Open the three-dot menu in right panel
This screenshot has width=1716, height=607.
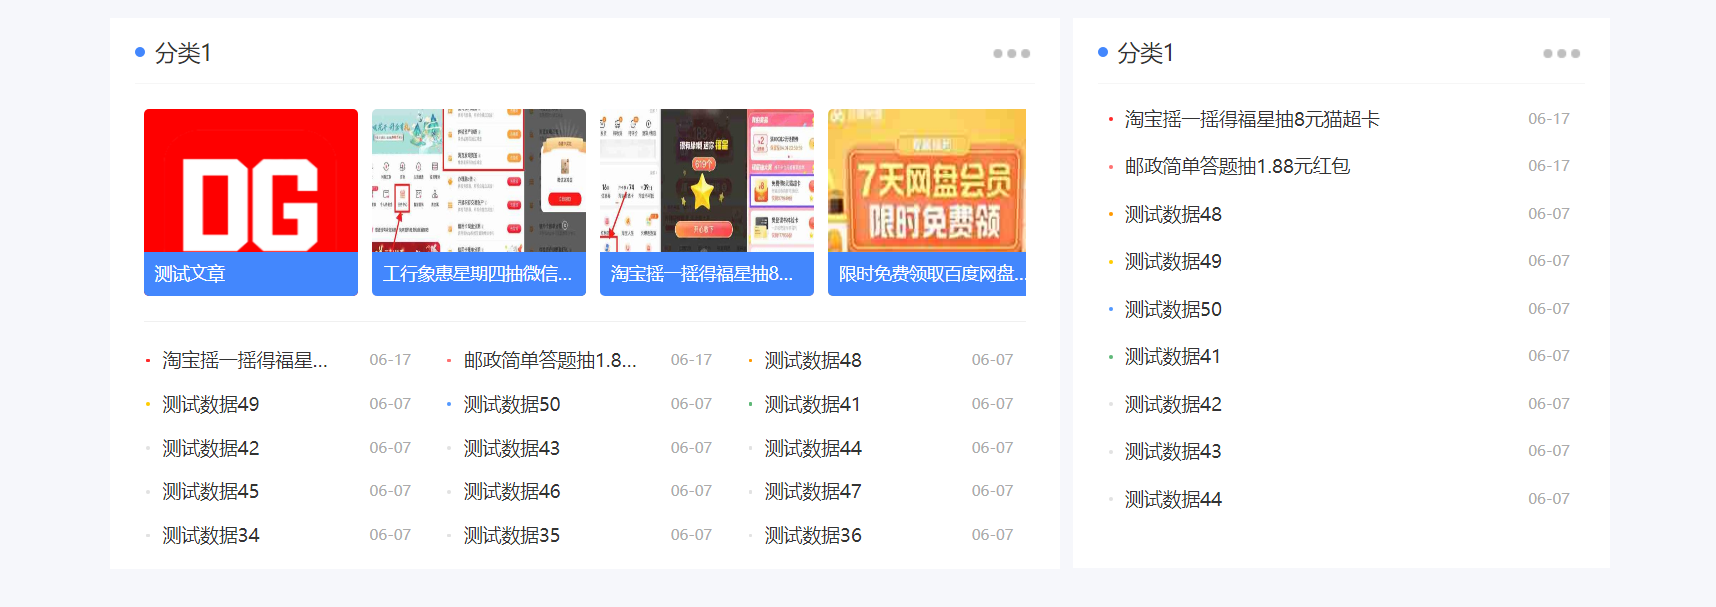[x=1560, y=54]
